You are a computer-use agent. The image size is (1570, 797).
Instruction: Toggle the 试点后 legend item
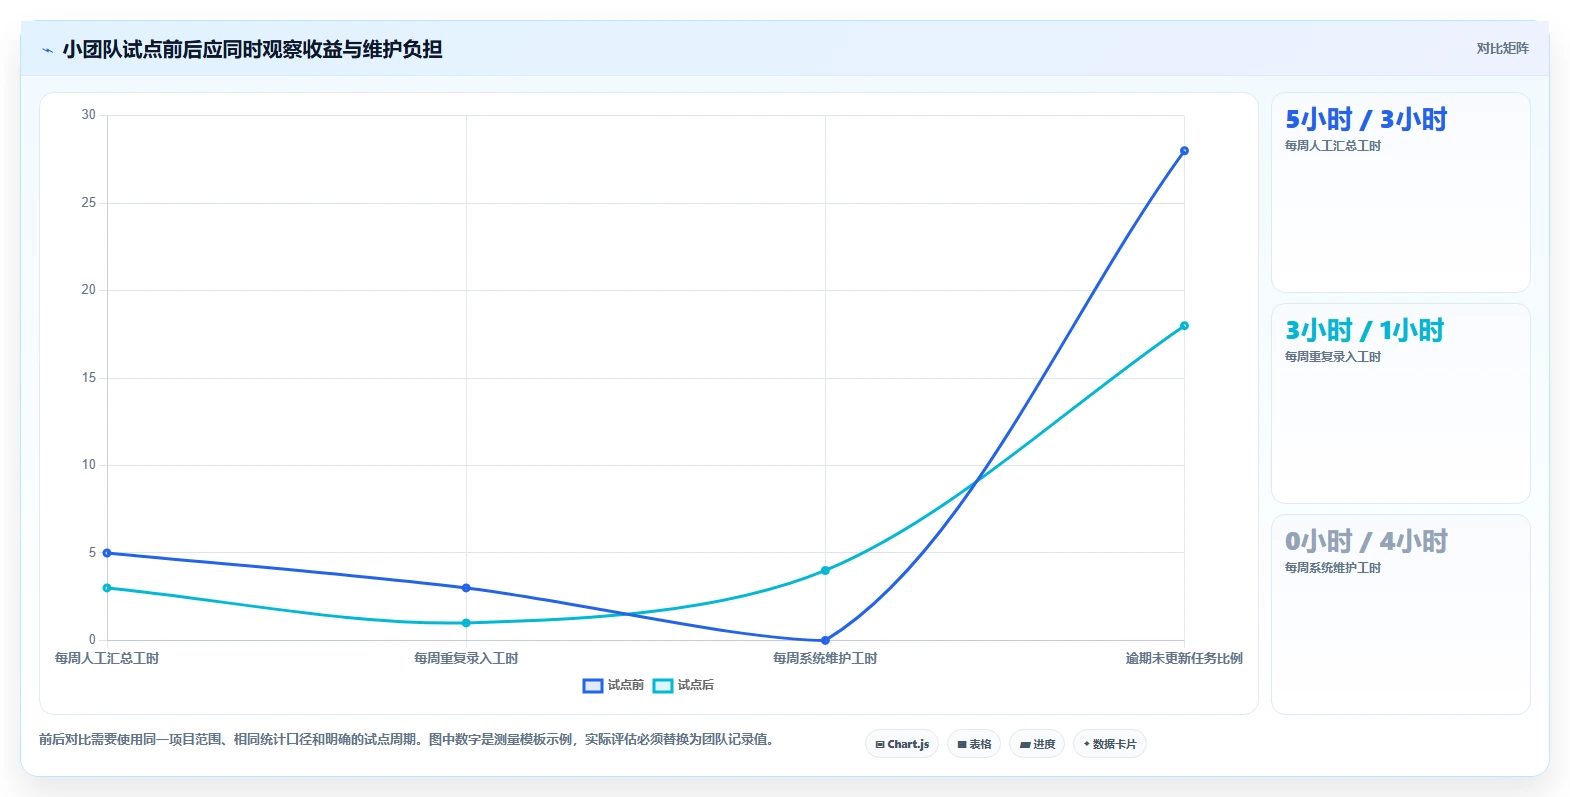pos(683,685)
